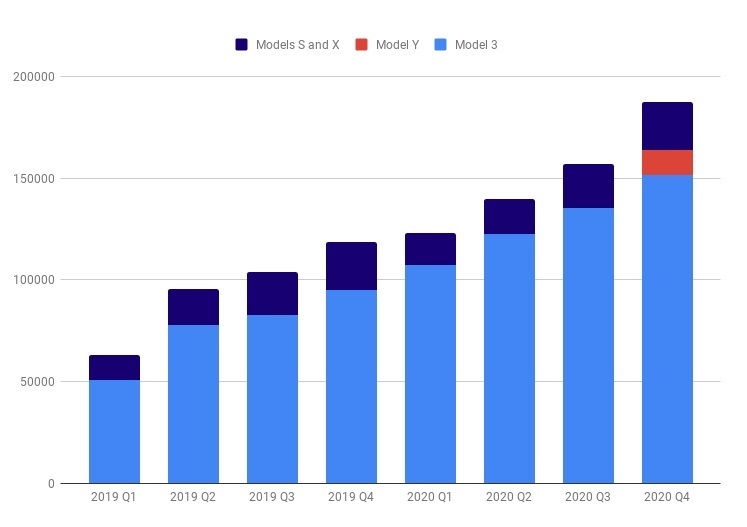Image resolution: width=747 pixels, height=527 pixels.
Task: Select the Model 3 bar segment for 2020 Q1
Action: click(x=431, y=374)
